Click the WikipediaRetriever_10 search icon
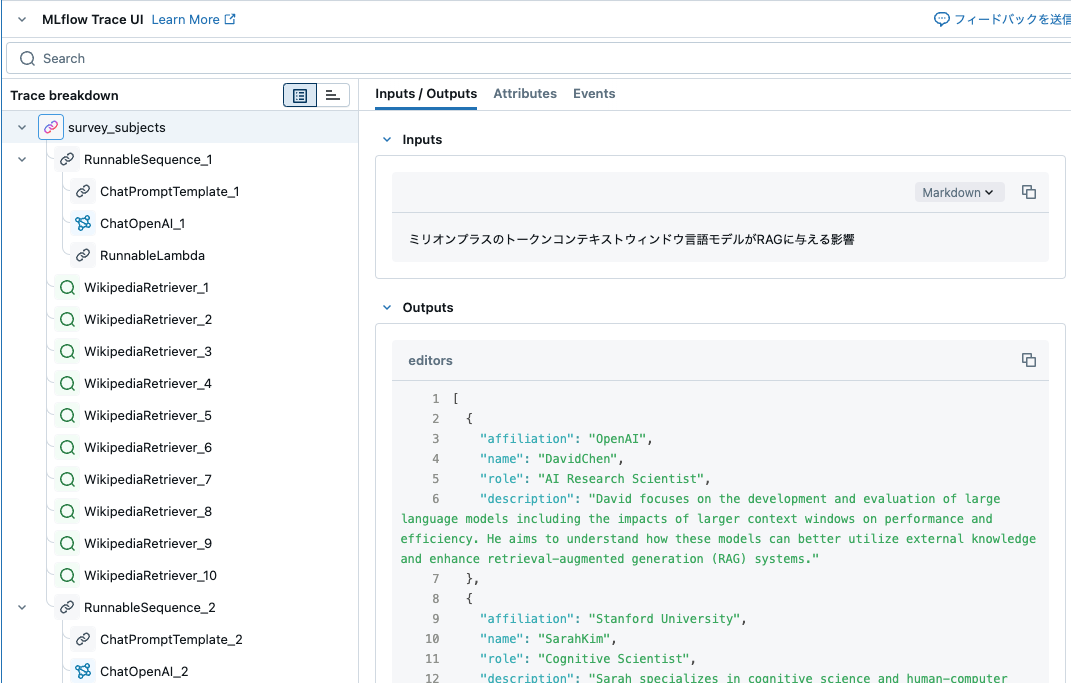 click(67, 576)
